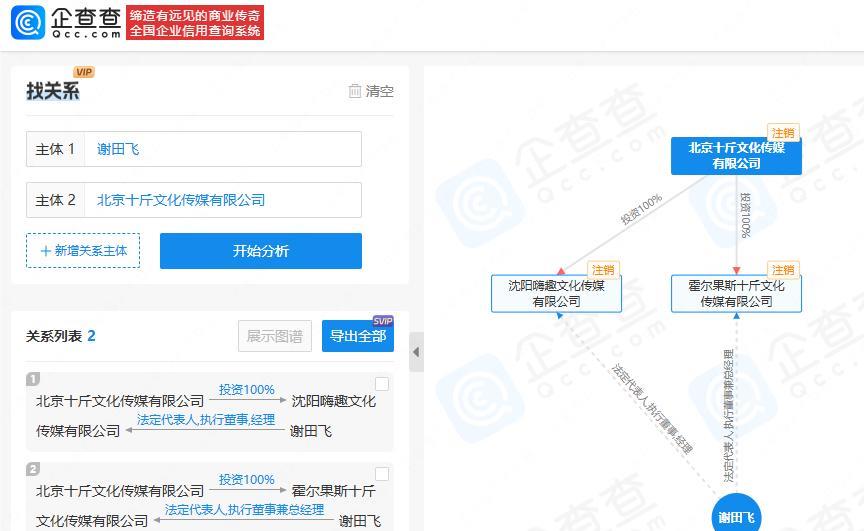This screenshot has height=531, width=864.
Task: Export all with 导出全部 button
Action: click(x=358, y=336)
